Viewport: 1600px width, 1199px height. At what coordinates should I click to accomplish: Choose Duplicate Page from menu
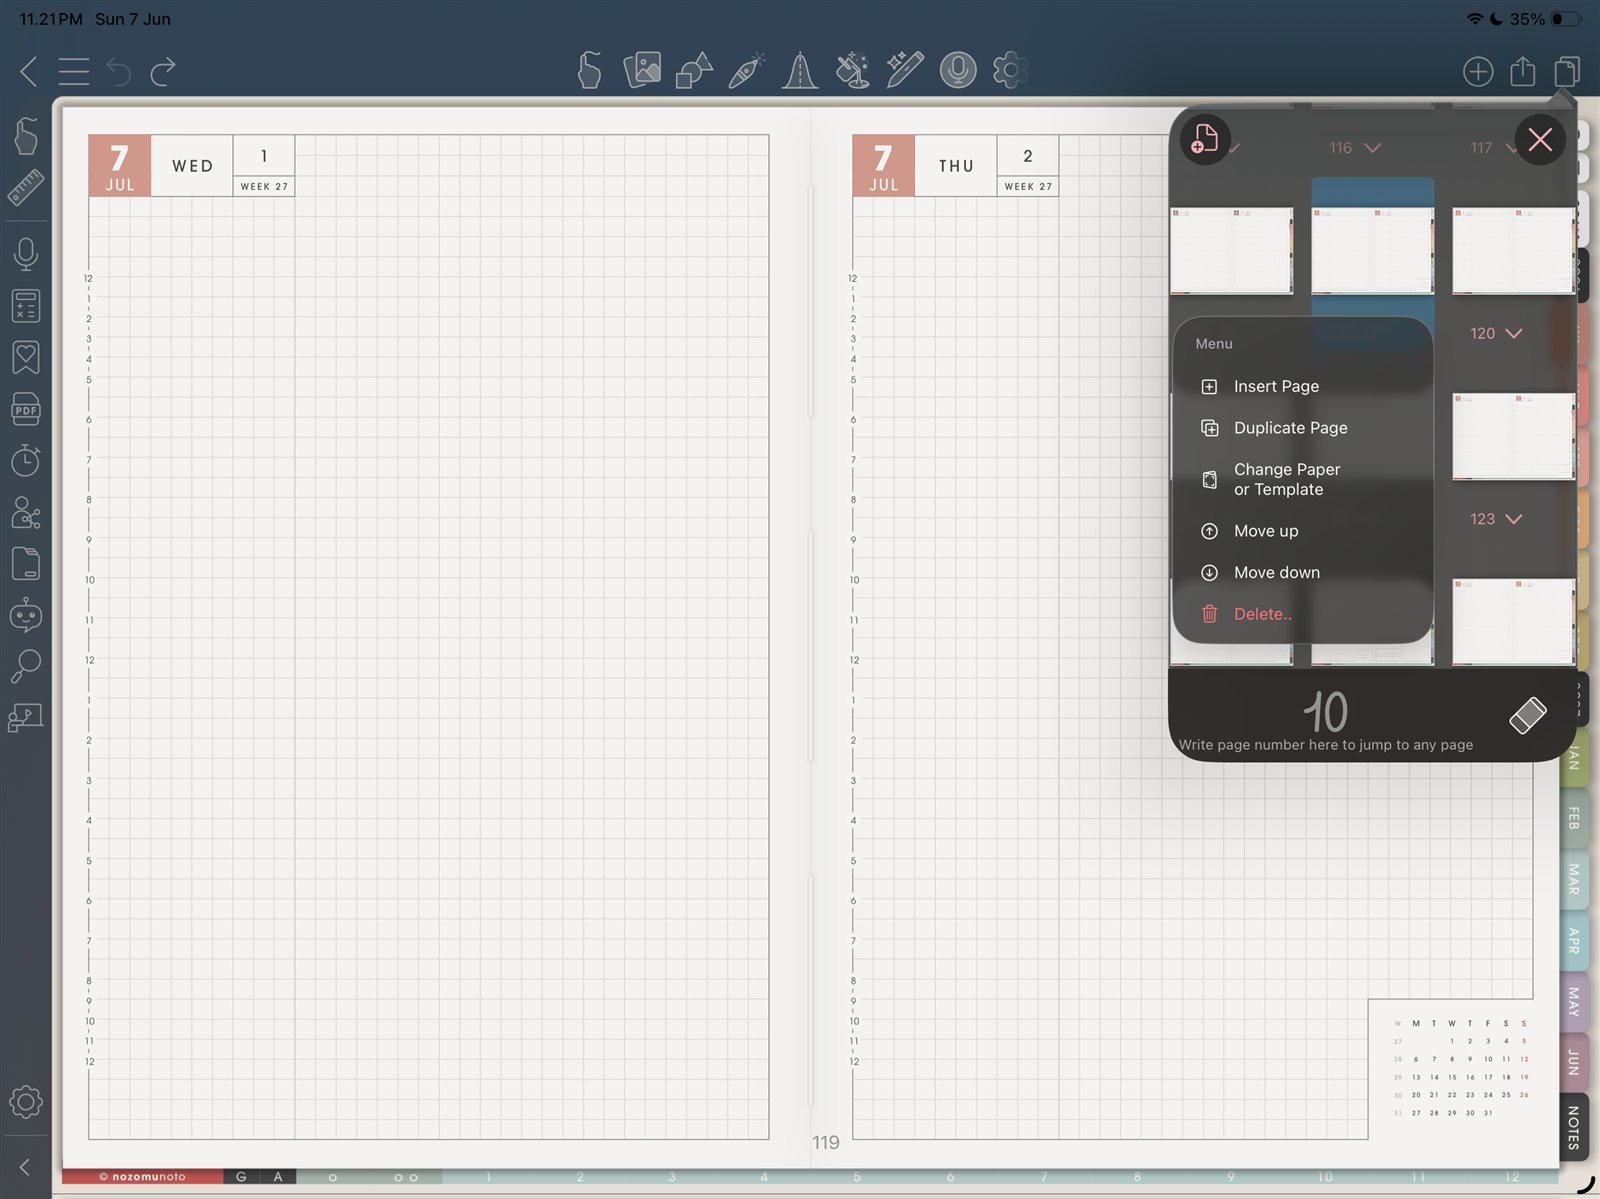tap(1303, 428)
